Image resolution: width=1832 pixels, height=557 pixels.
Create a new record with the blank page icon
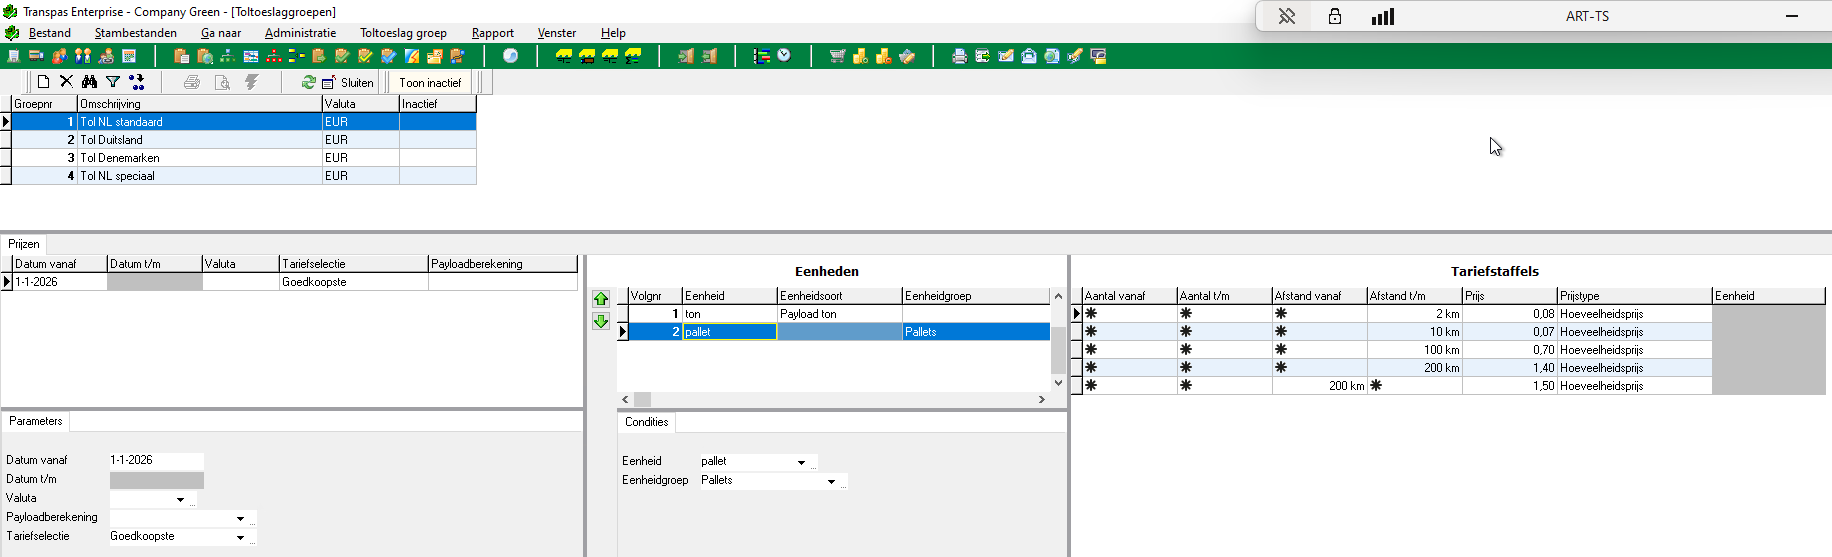pos(43,82)
